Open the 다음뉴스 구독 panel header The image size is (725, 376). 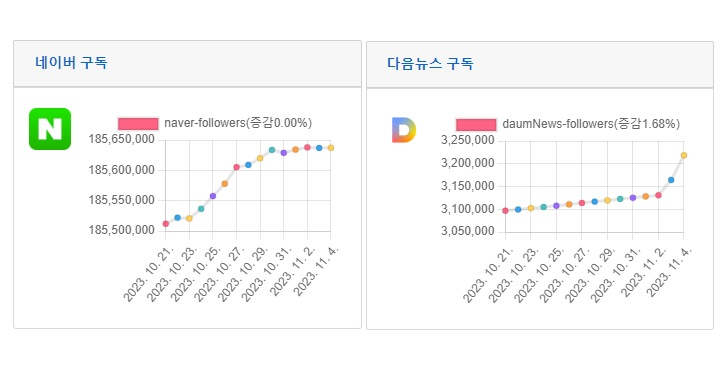pos(540,64)
